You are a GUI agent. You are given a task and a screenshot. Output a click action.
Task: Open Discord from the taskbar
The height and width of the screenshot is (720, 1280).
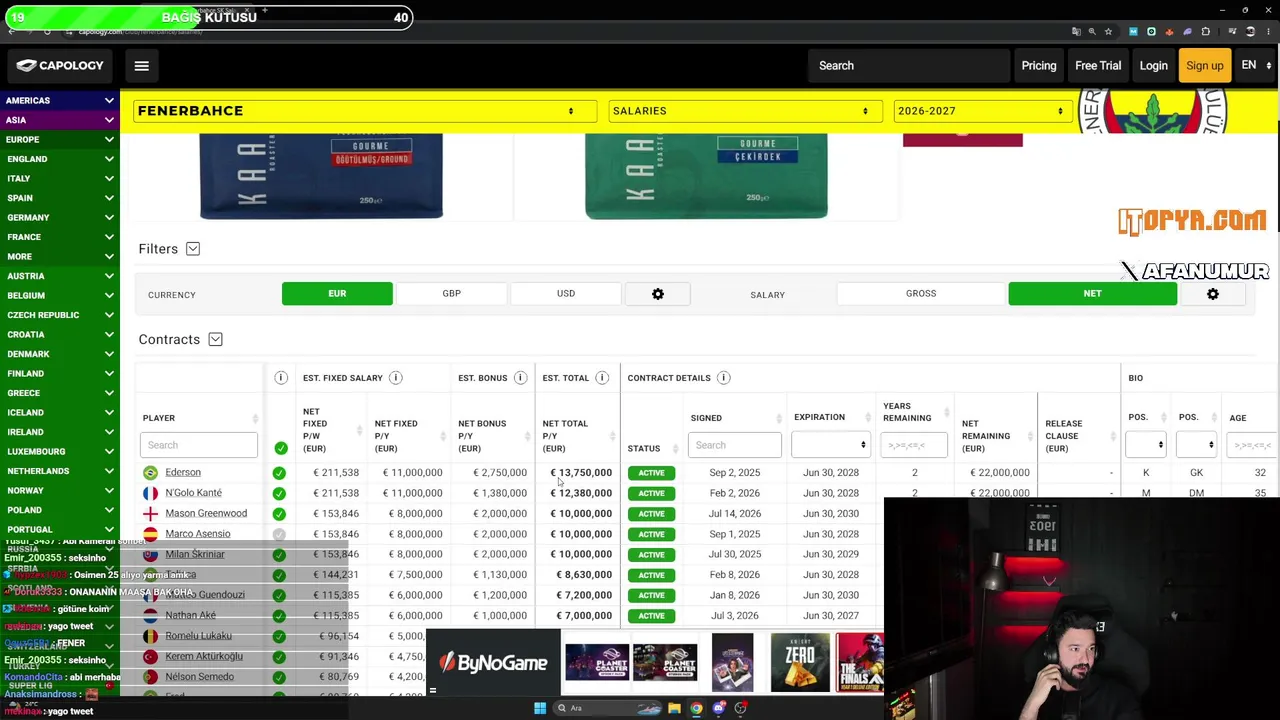click(718, 708)
